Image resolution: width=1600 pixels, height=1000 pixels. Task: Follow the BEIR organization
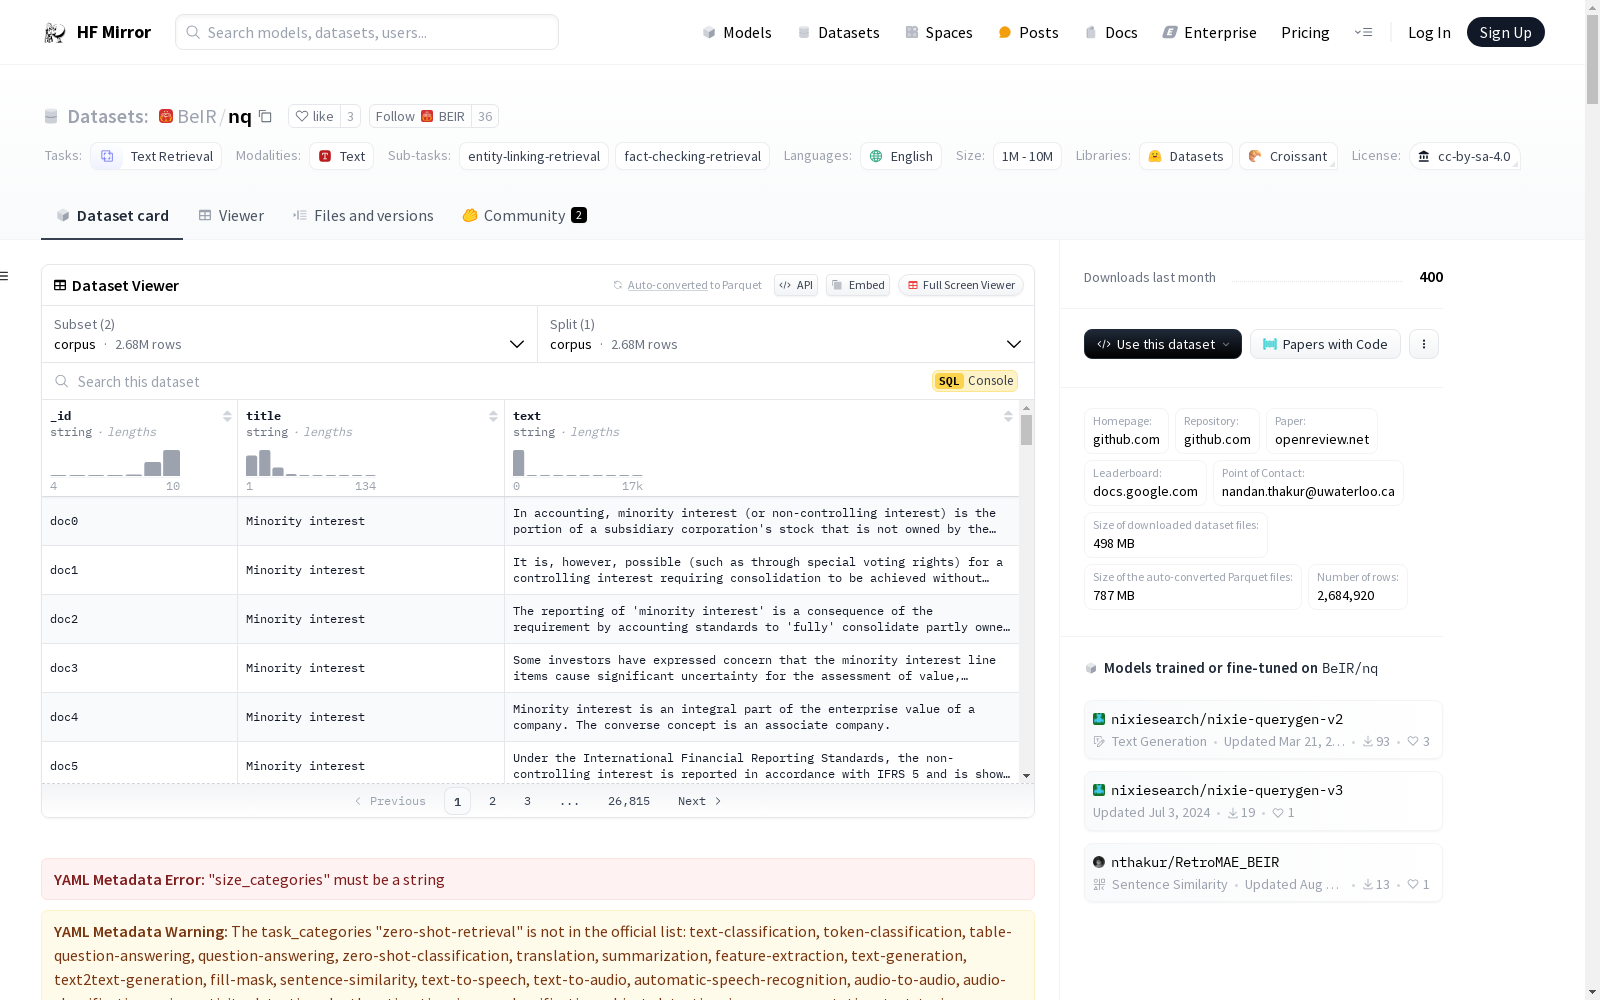[420, 116]
